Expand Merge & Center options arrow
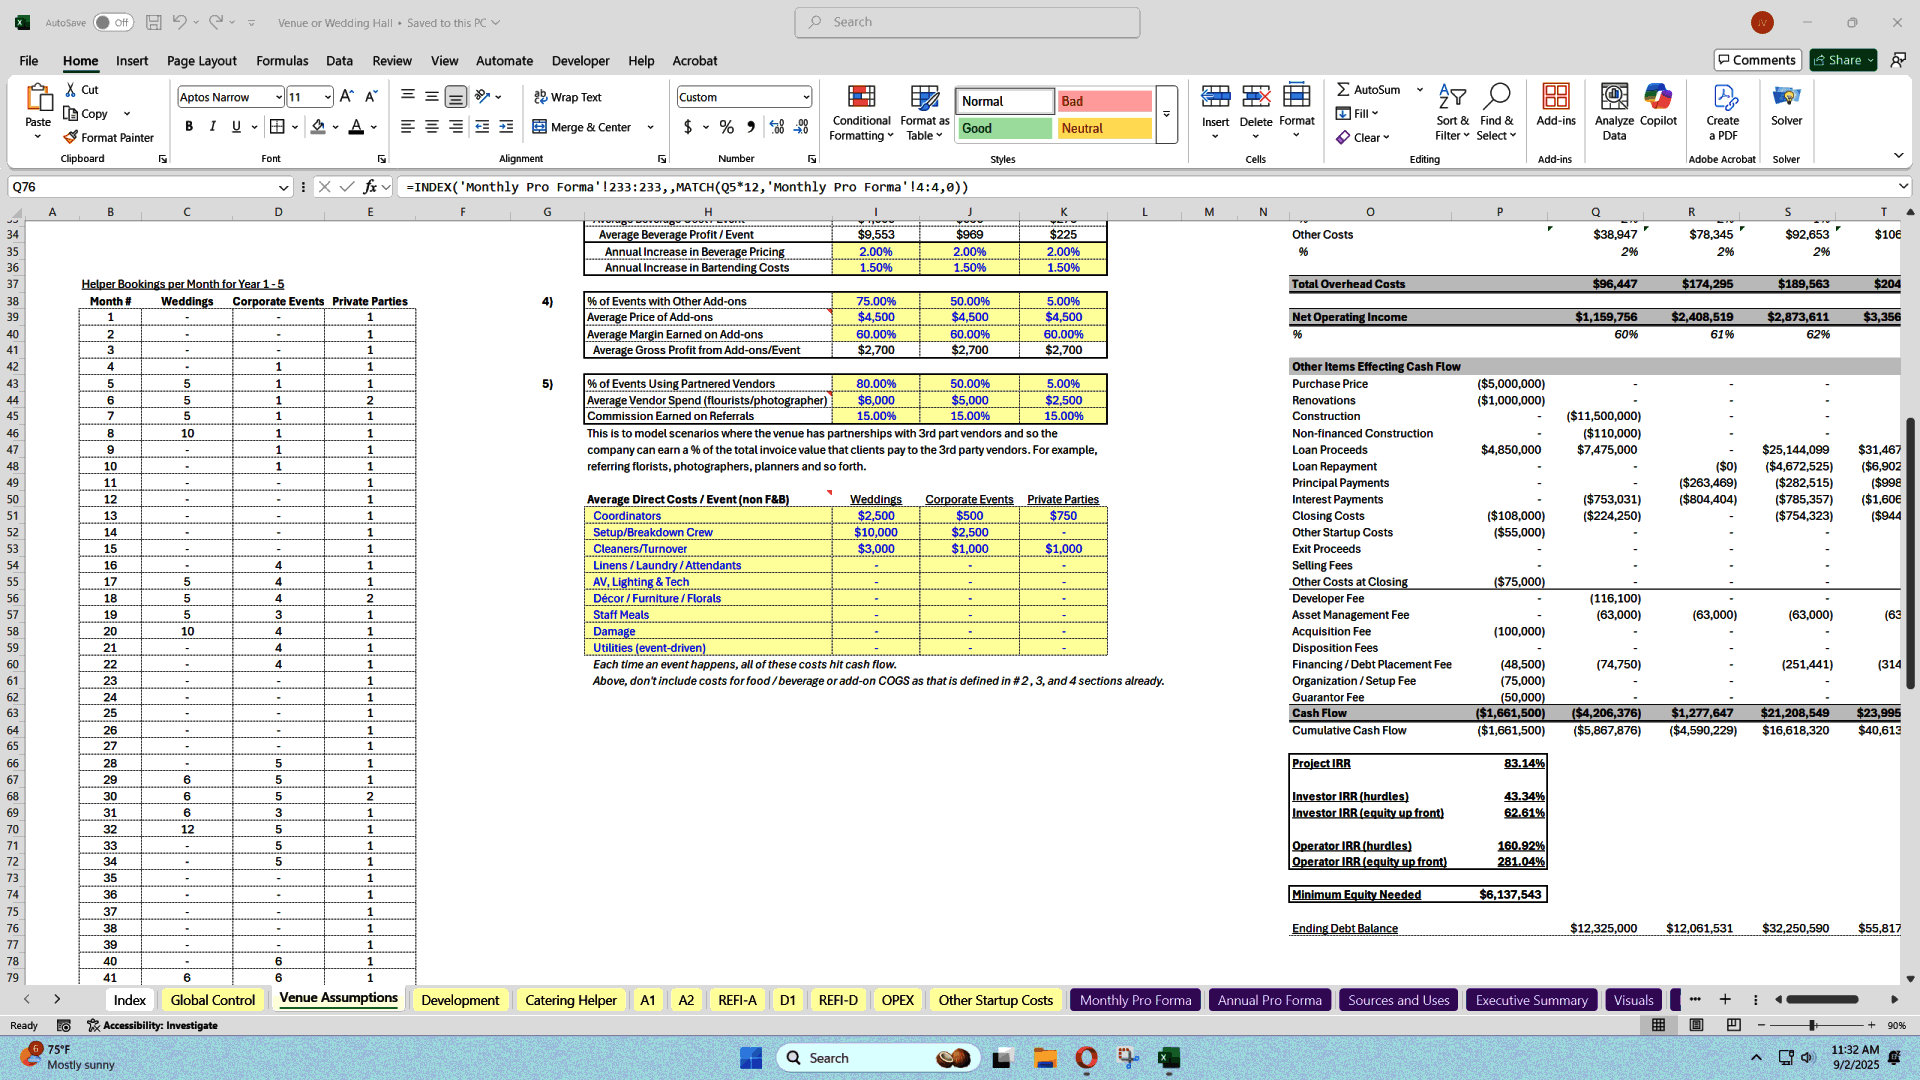1920x1080 pixels. point(650,127)
